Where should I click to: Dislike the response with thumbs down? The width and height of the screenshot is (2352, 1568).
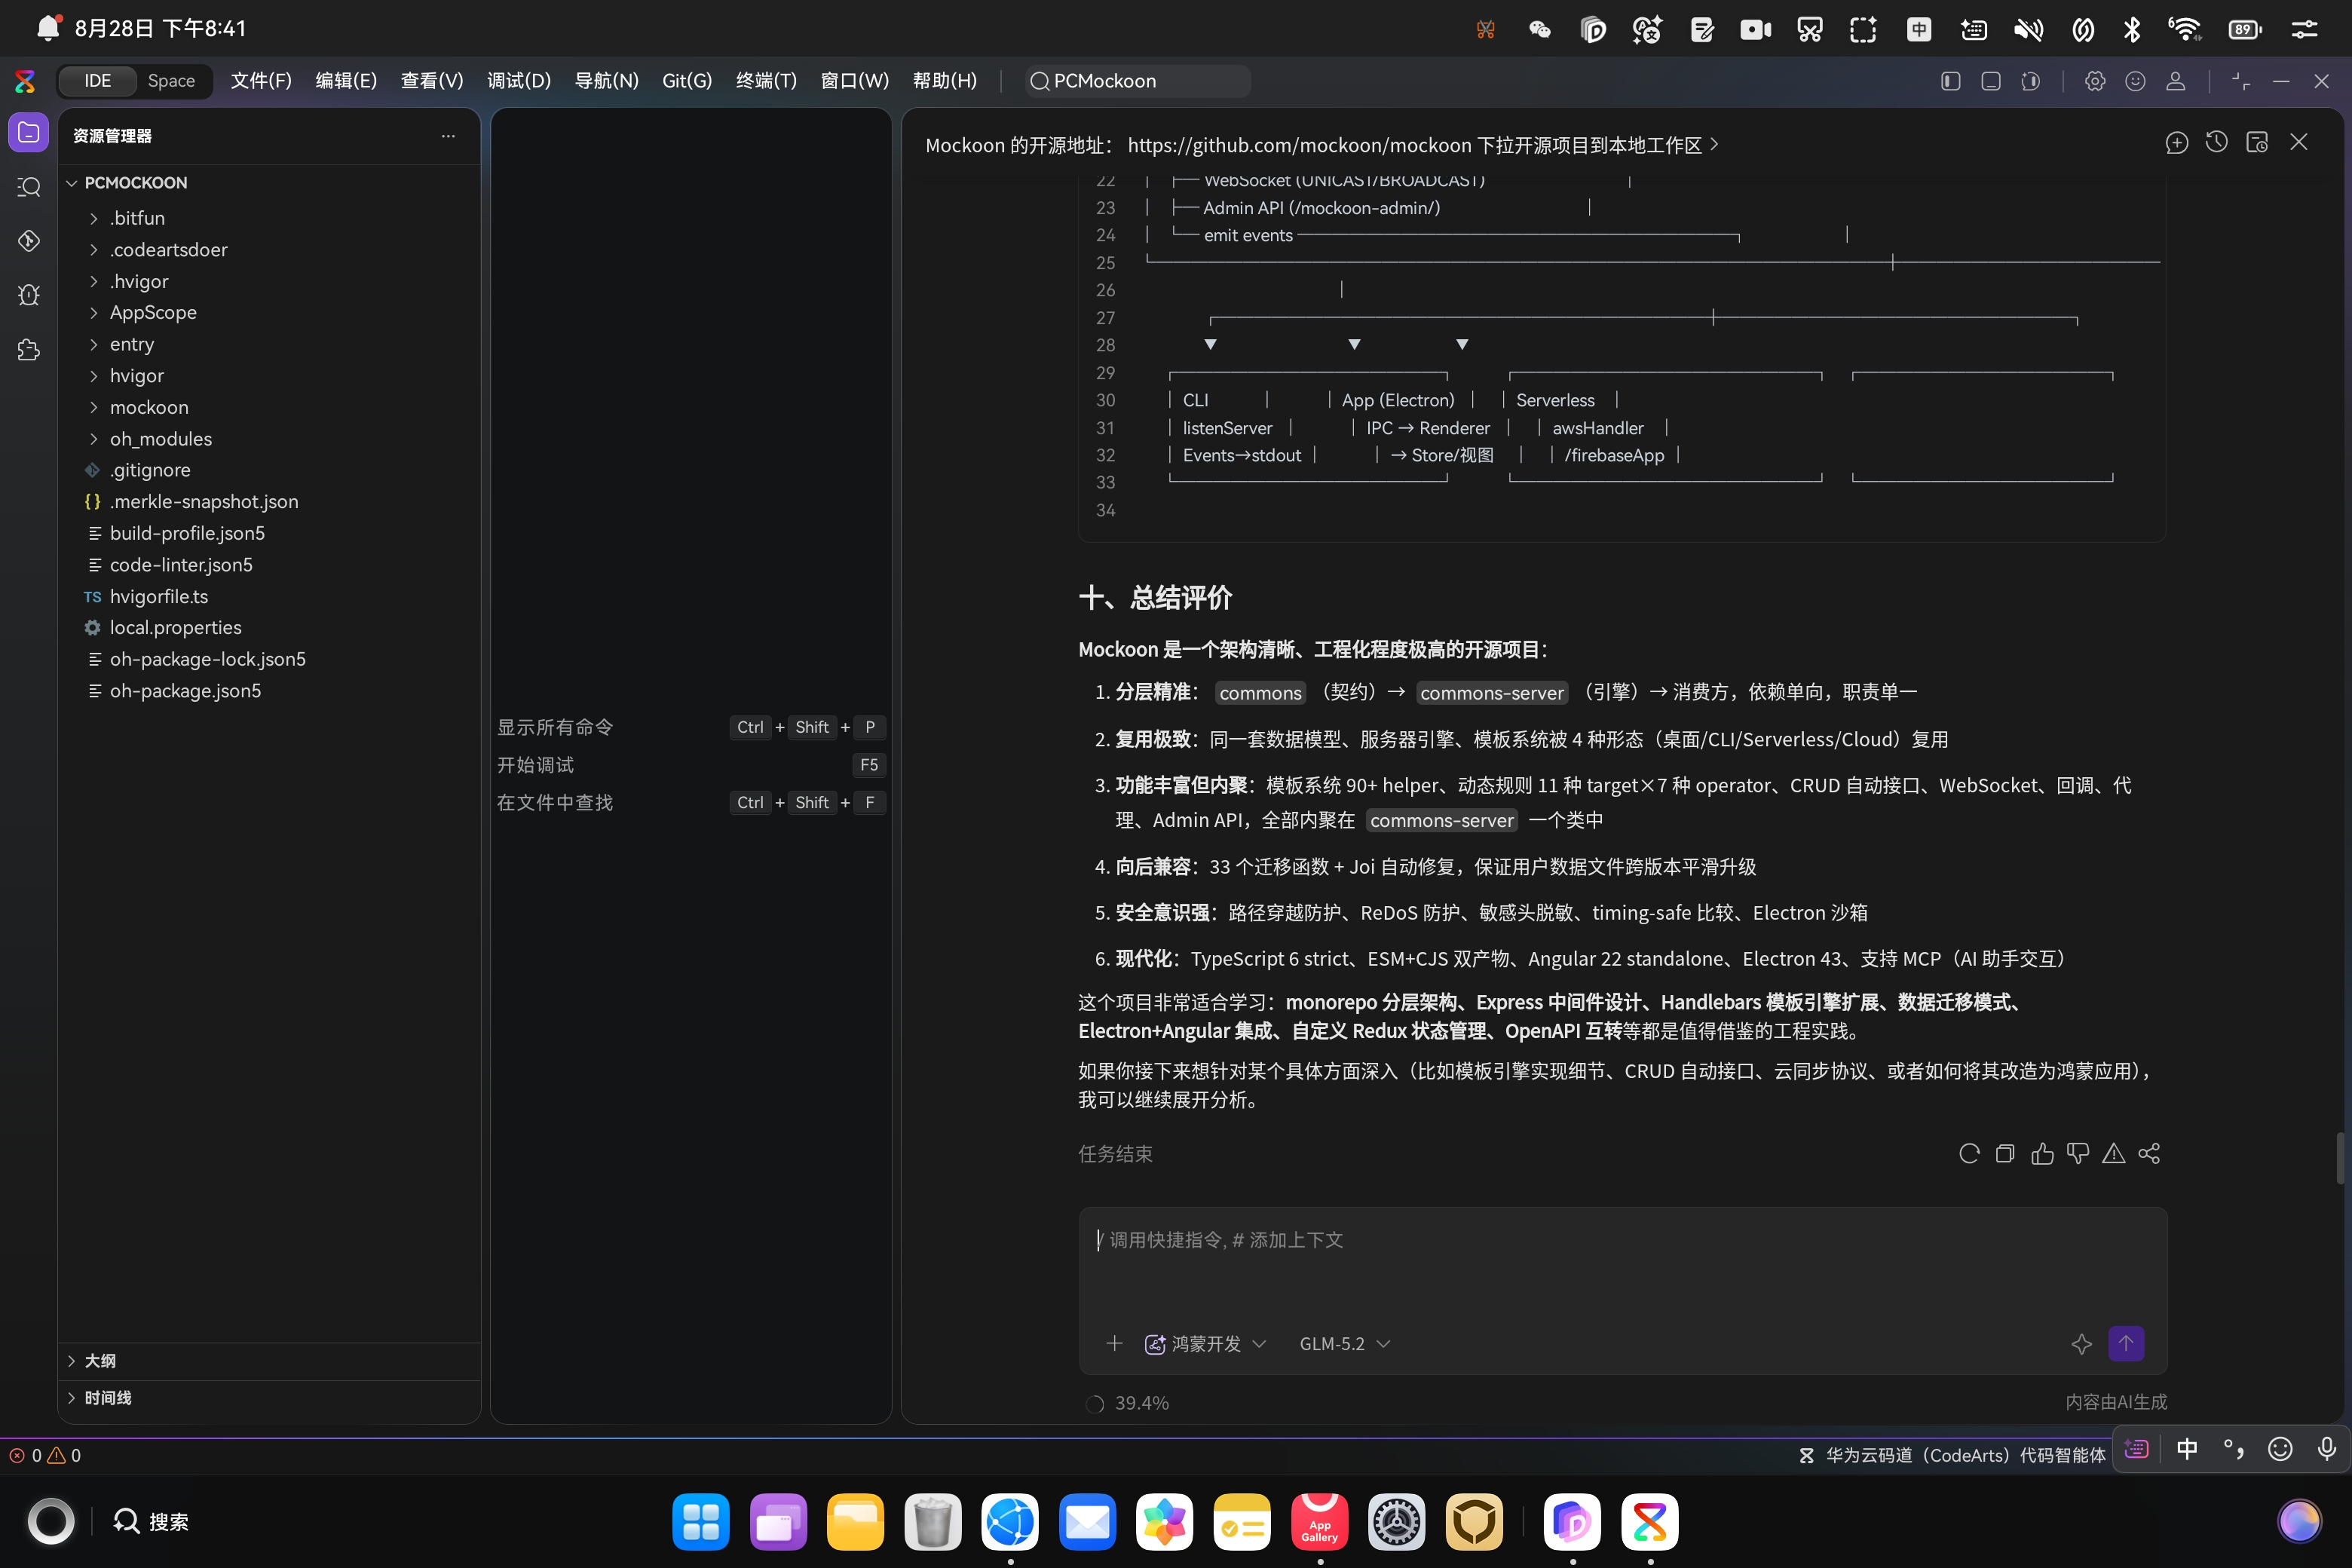(x=2078, y=1154)
